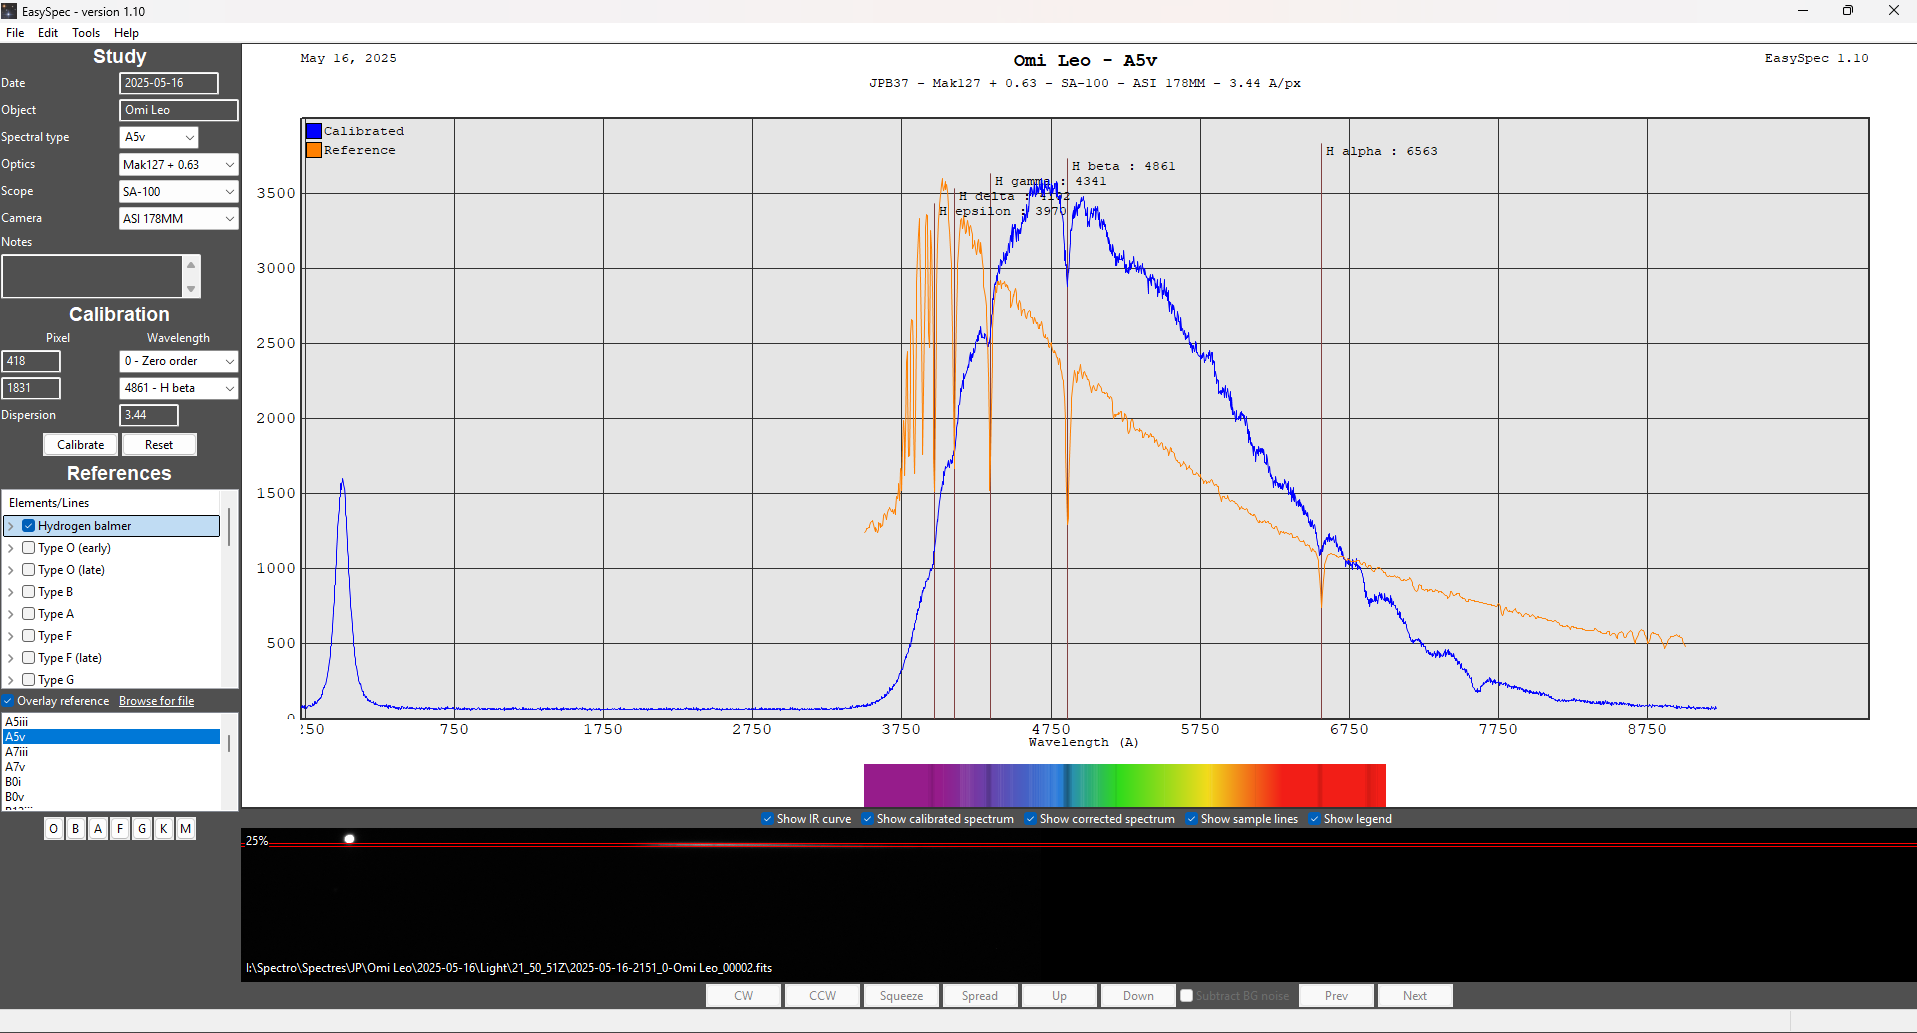Expand the Type B tree node
This screenshot has height=1033, width=1917.
(x=11, y=592)
